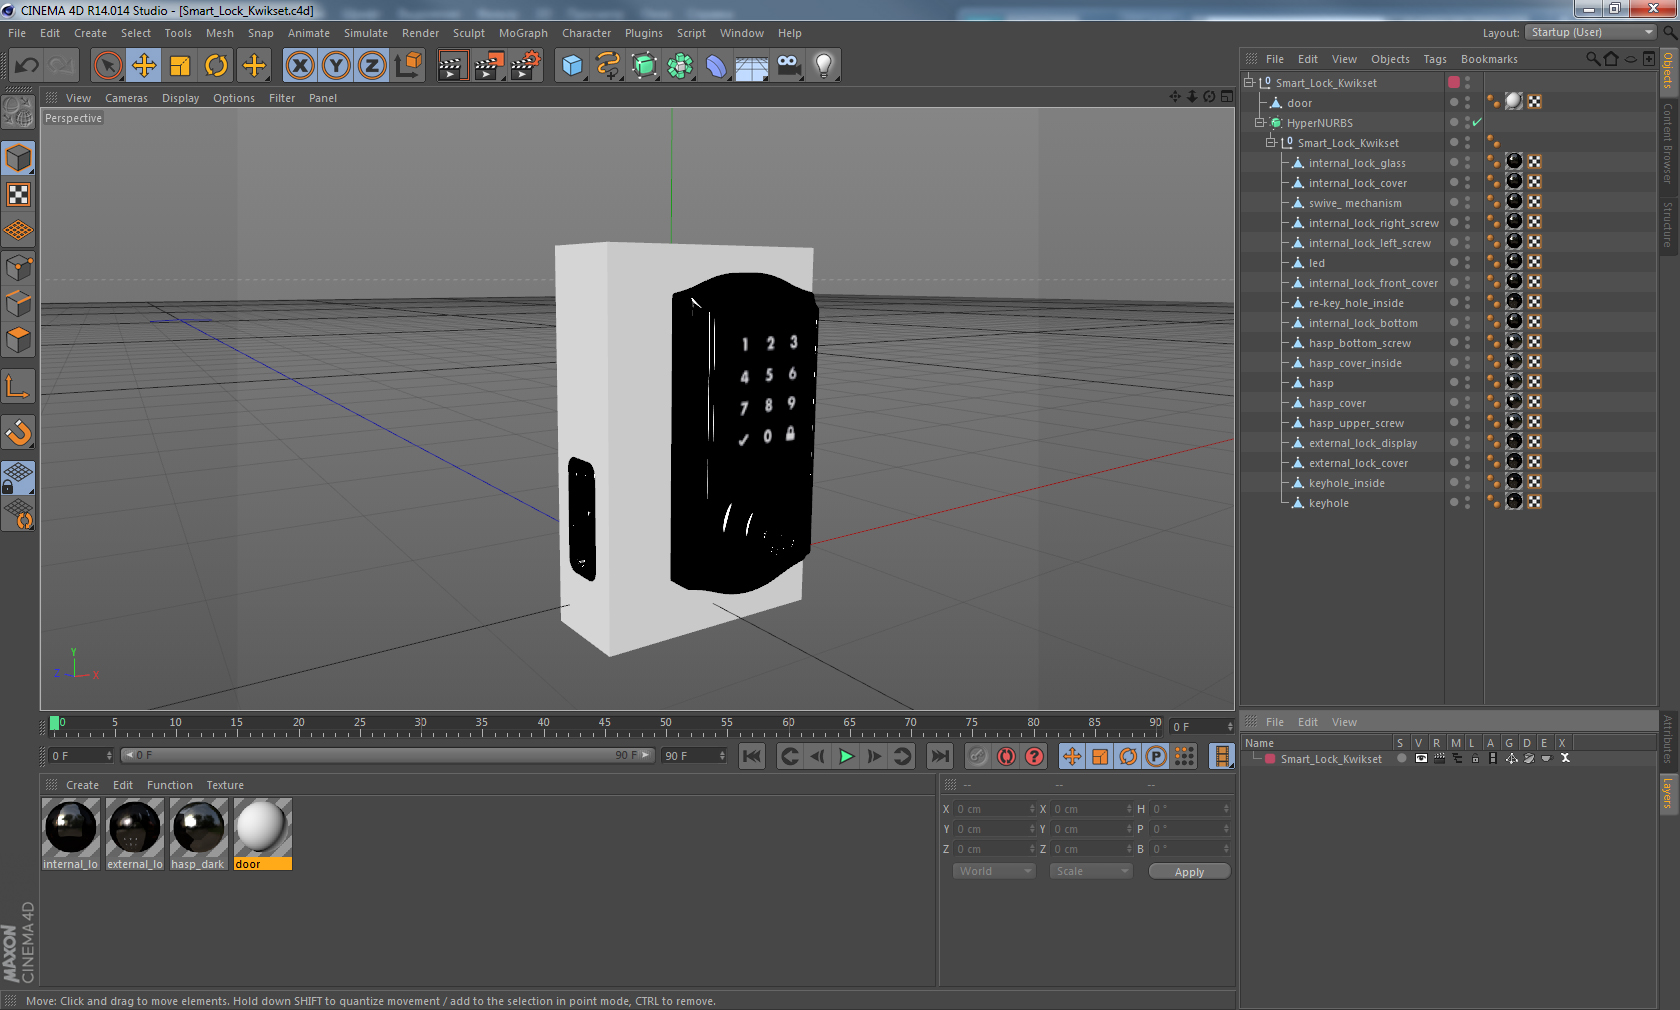The width and height of the screenshot is (1680, 1010).
Task: Enable Polygons mode
Action: pos(19,339)
